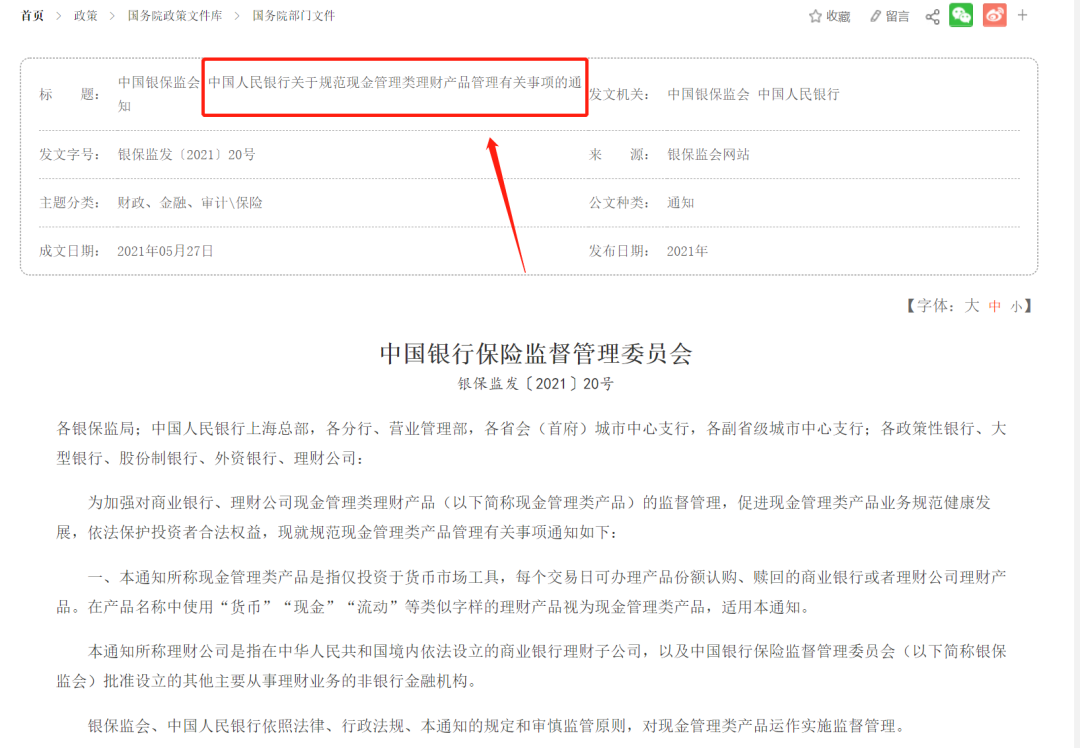The image size is (1080, 748).
Task: Click paragraph starting 一、本通知所称现金管理类产品
Action: coord(532,592)
